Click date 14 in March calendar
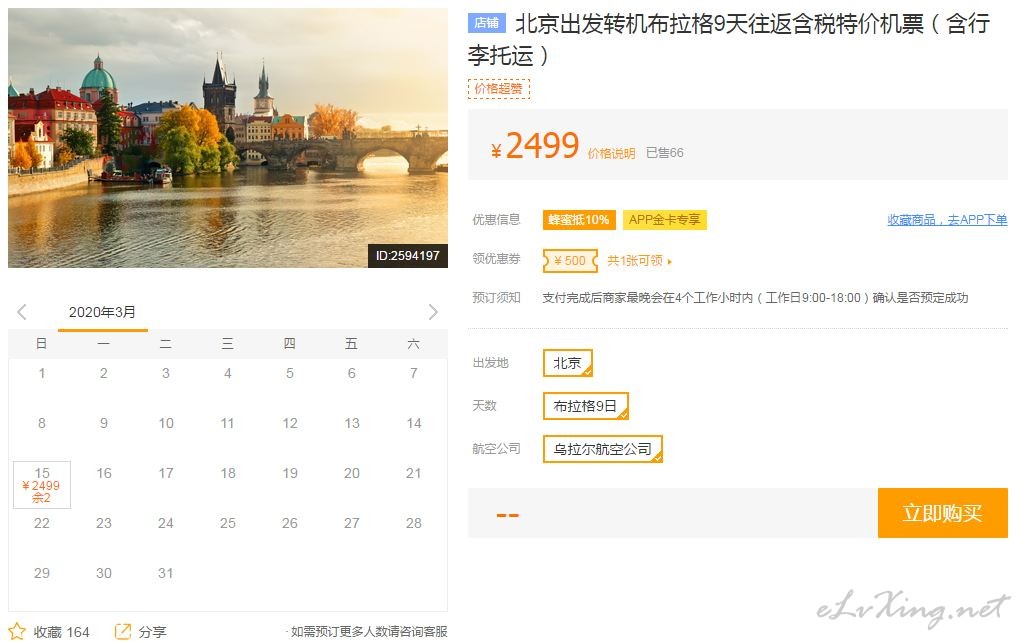 (x=414, y=423)
